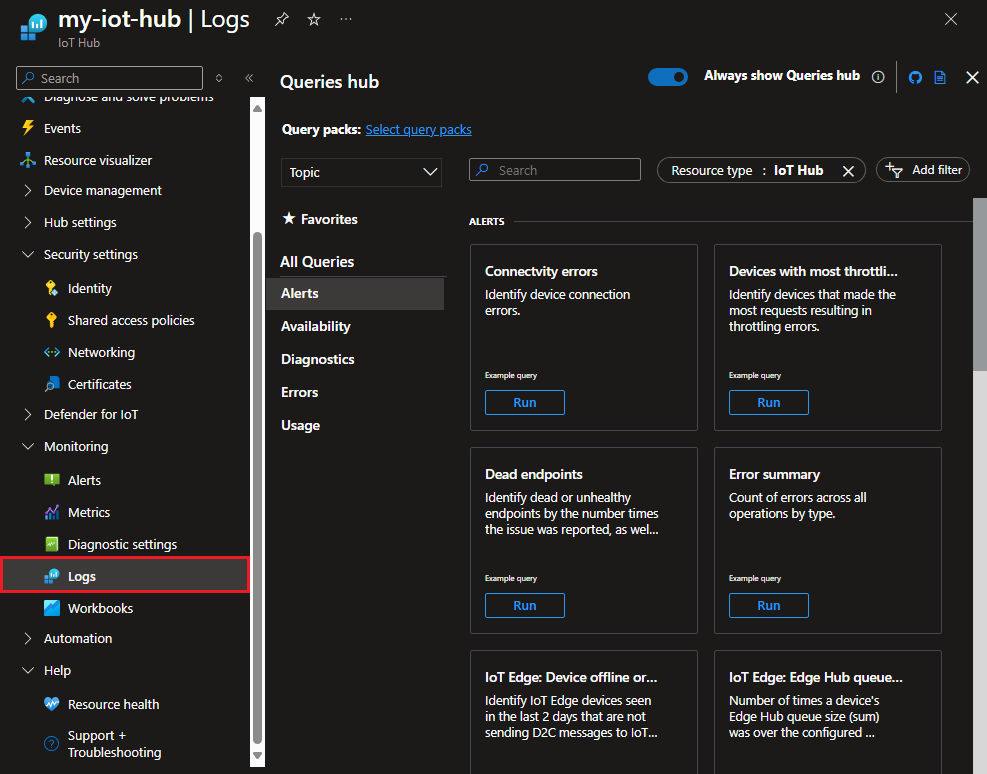Viewport: 987px width, 774px height.
Task: Click the Add filter button
Action: coord(923,170)
